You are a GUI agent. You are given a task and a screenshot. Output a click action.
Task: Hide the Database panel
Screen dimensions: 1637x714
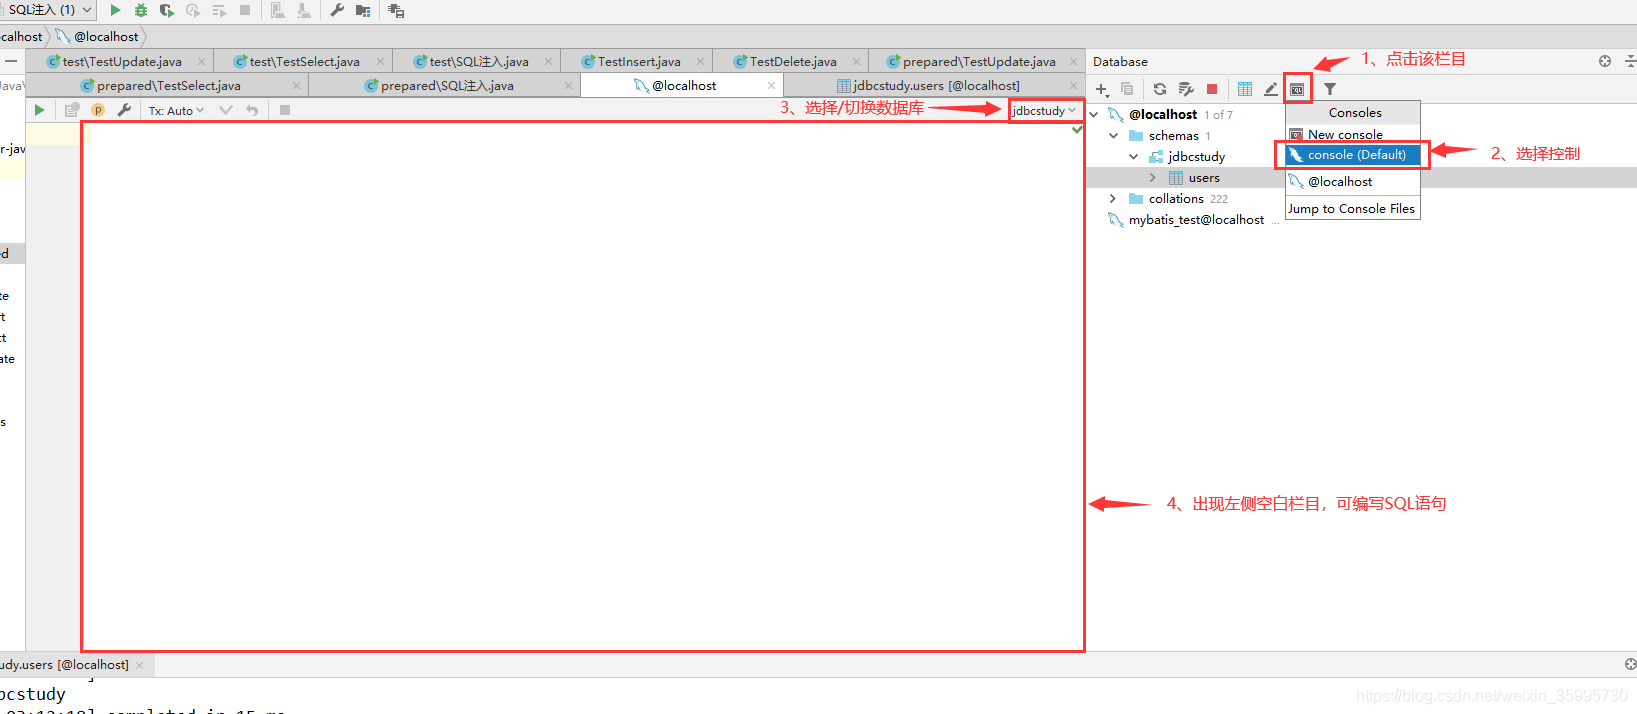point(1630,61)
